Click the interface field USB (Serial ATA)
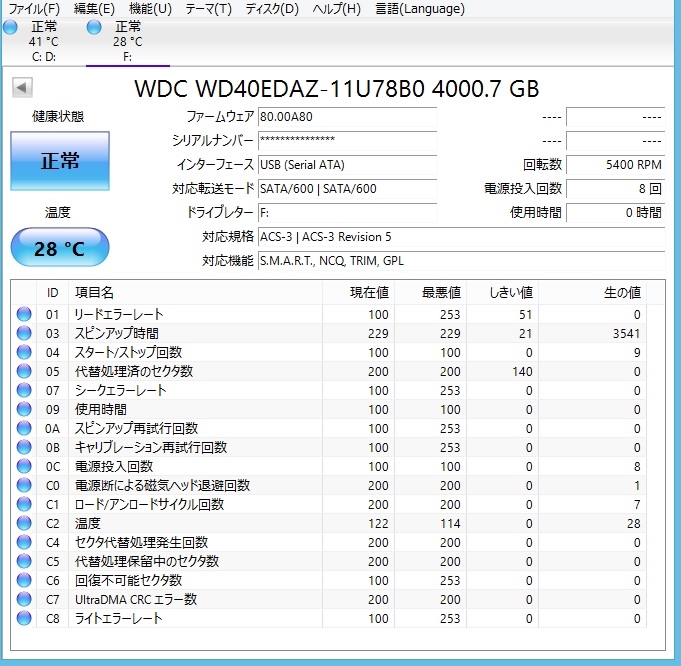681x666 pixels. coord(347,165)
